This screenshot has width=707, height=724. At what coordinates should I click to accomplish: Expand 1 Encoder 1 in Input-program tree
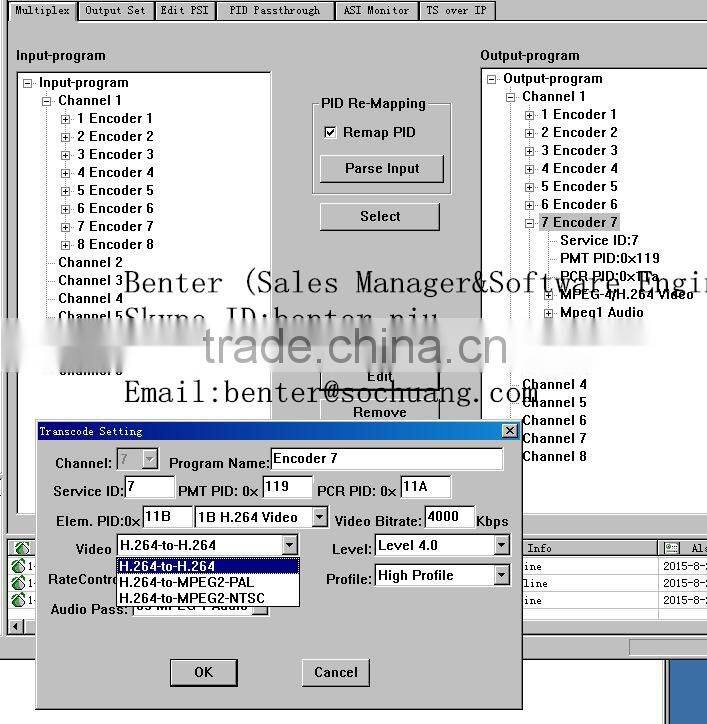(x=66, y=119)
